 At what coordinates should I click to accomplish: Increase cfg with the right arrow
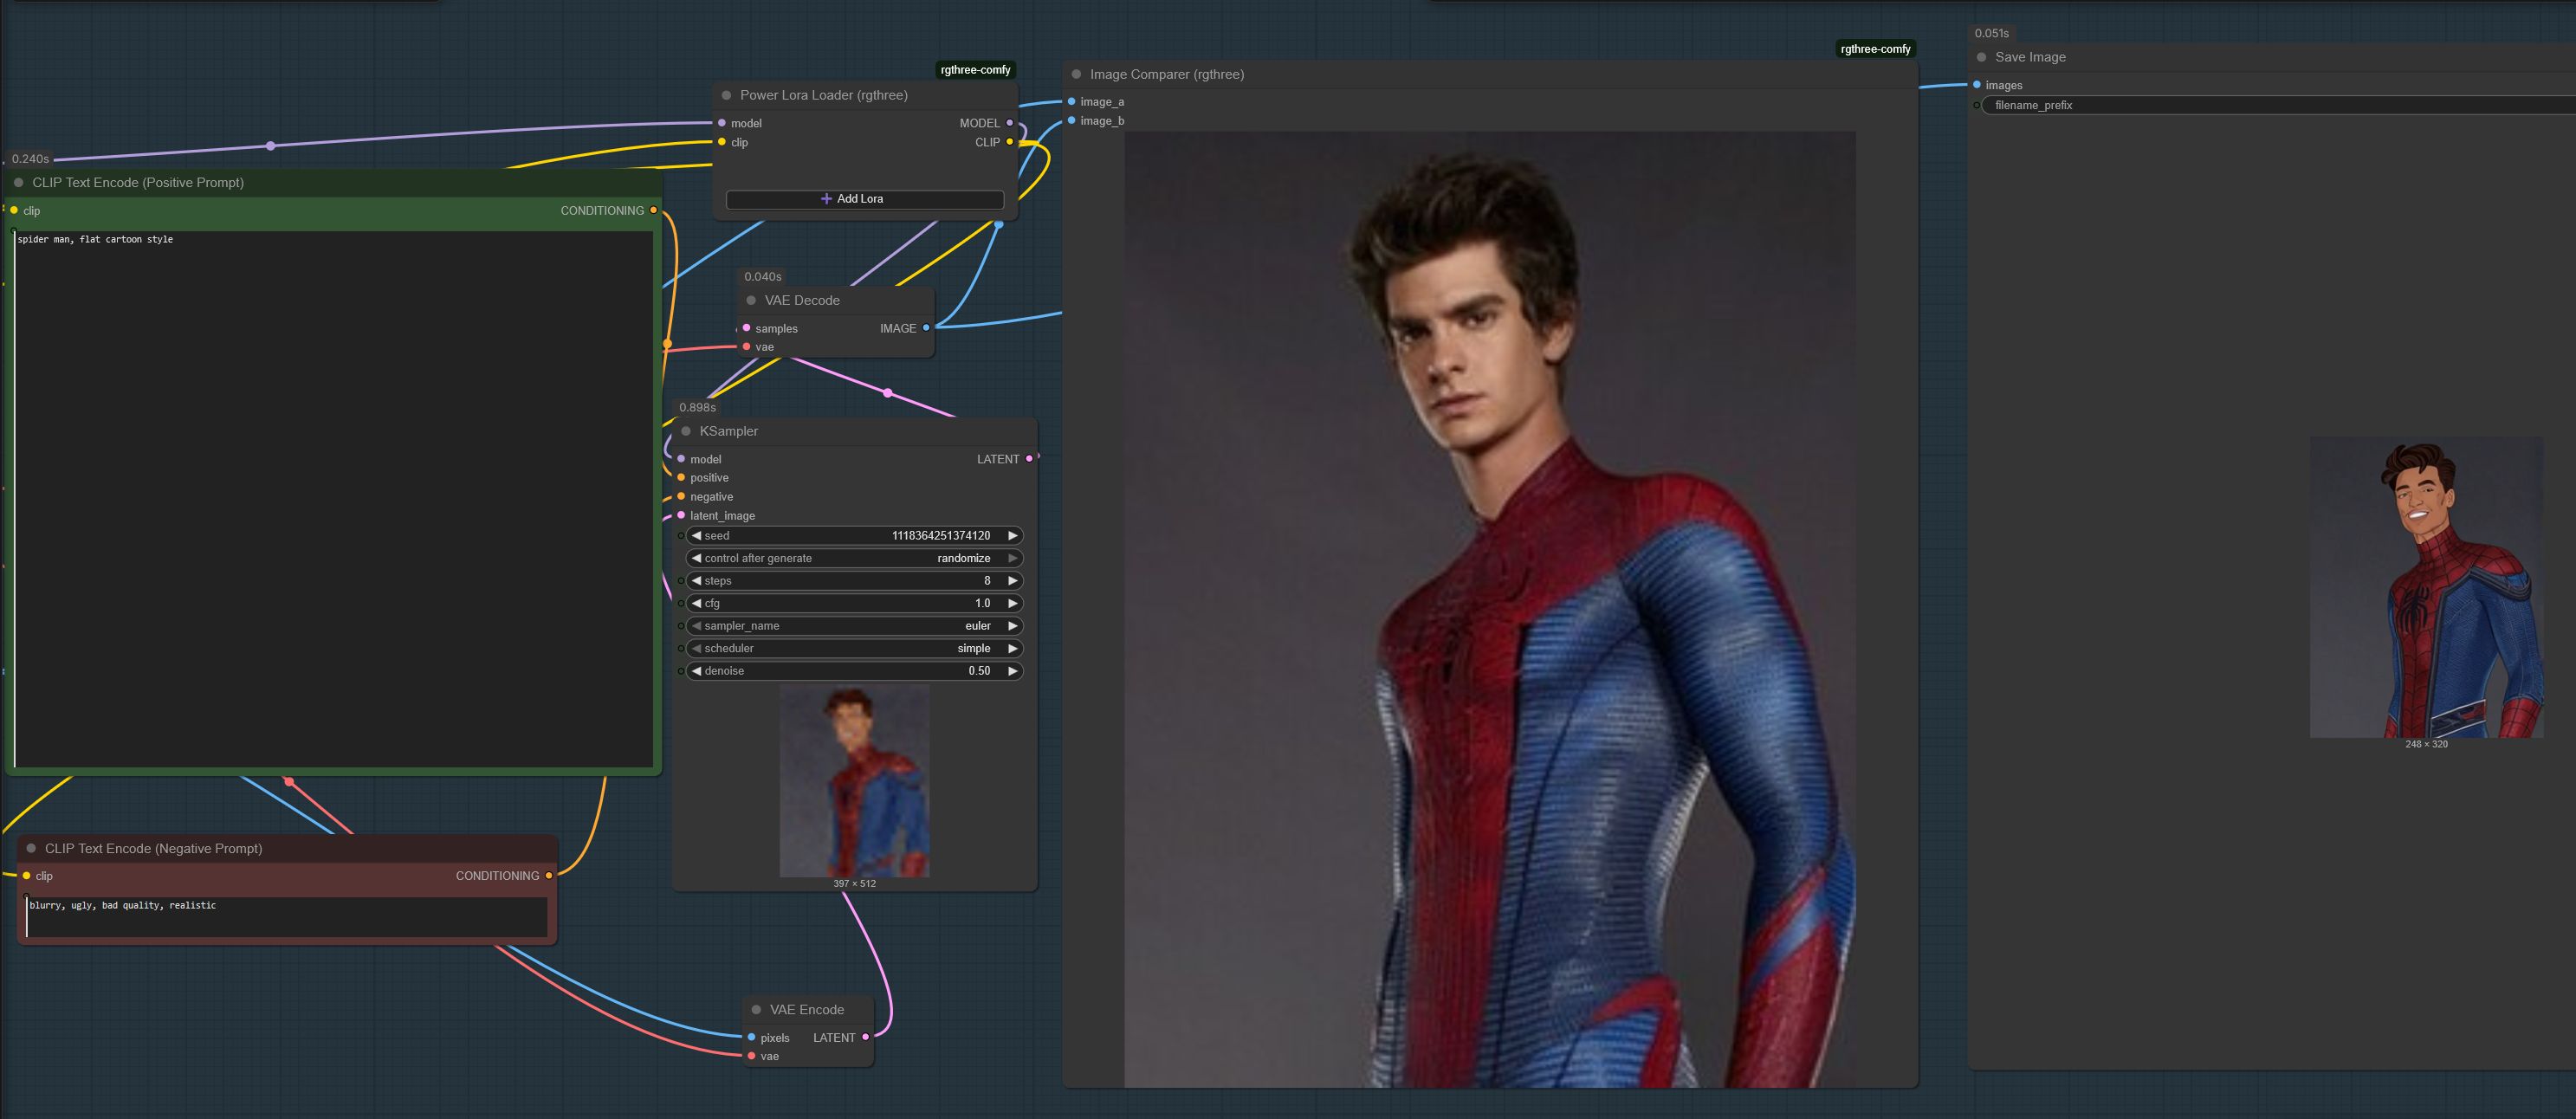click(1013, 604)
